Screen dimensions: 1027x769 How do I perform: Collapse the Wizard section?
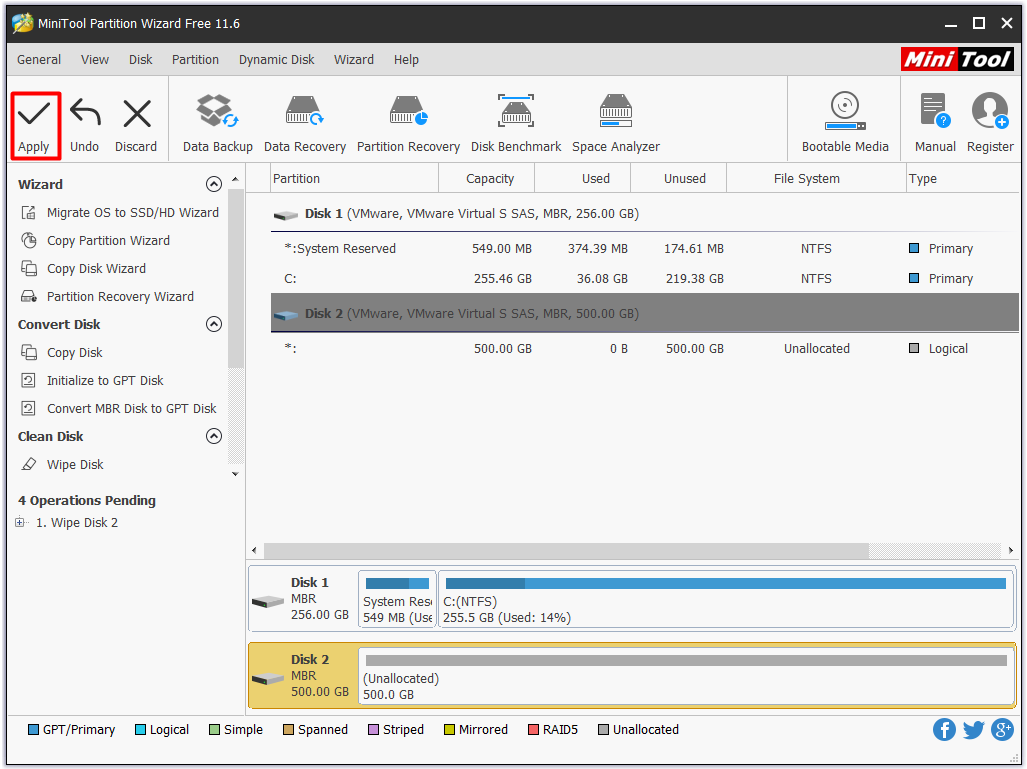point(214,184)
